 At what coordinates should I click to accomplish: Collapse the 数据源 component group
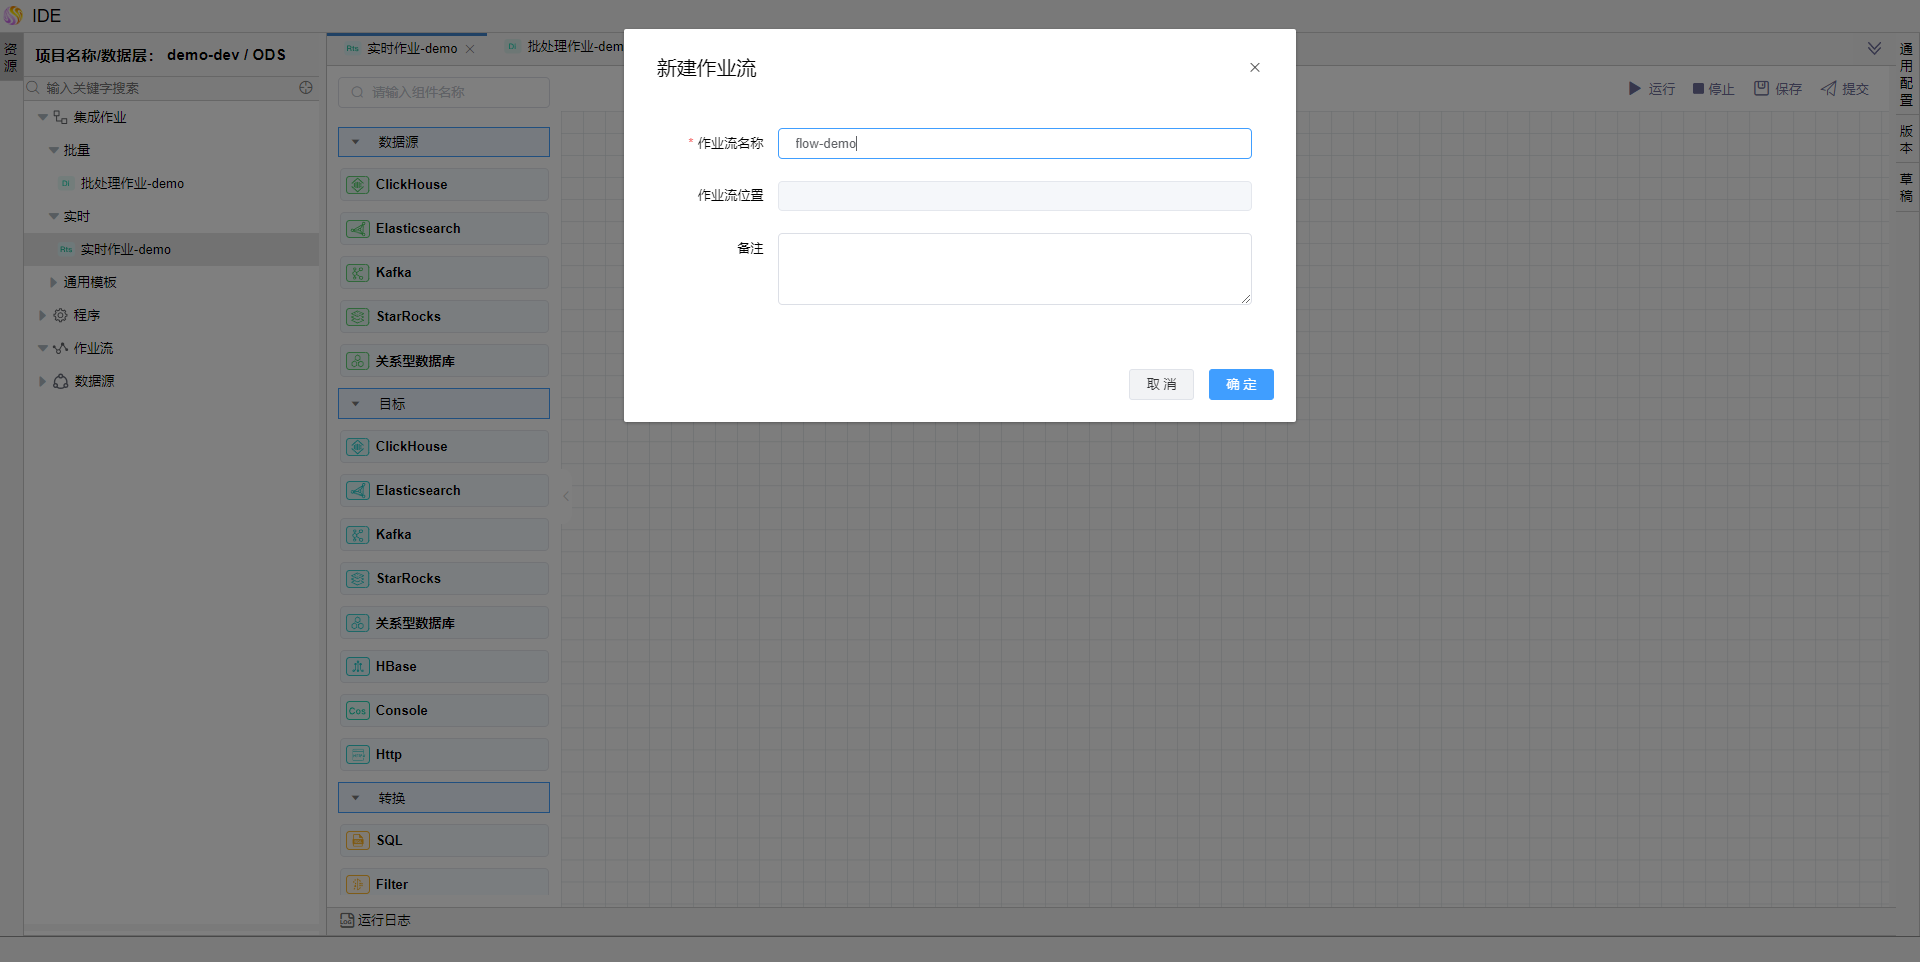[356, 142]
